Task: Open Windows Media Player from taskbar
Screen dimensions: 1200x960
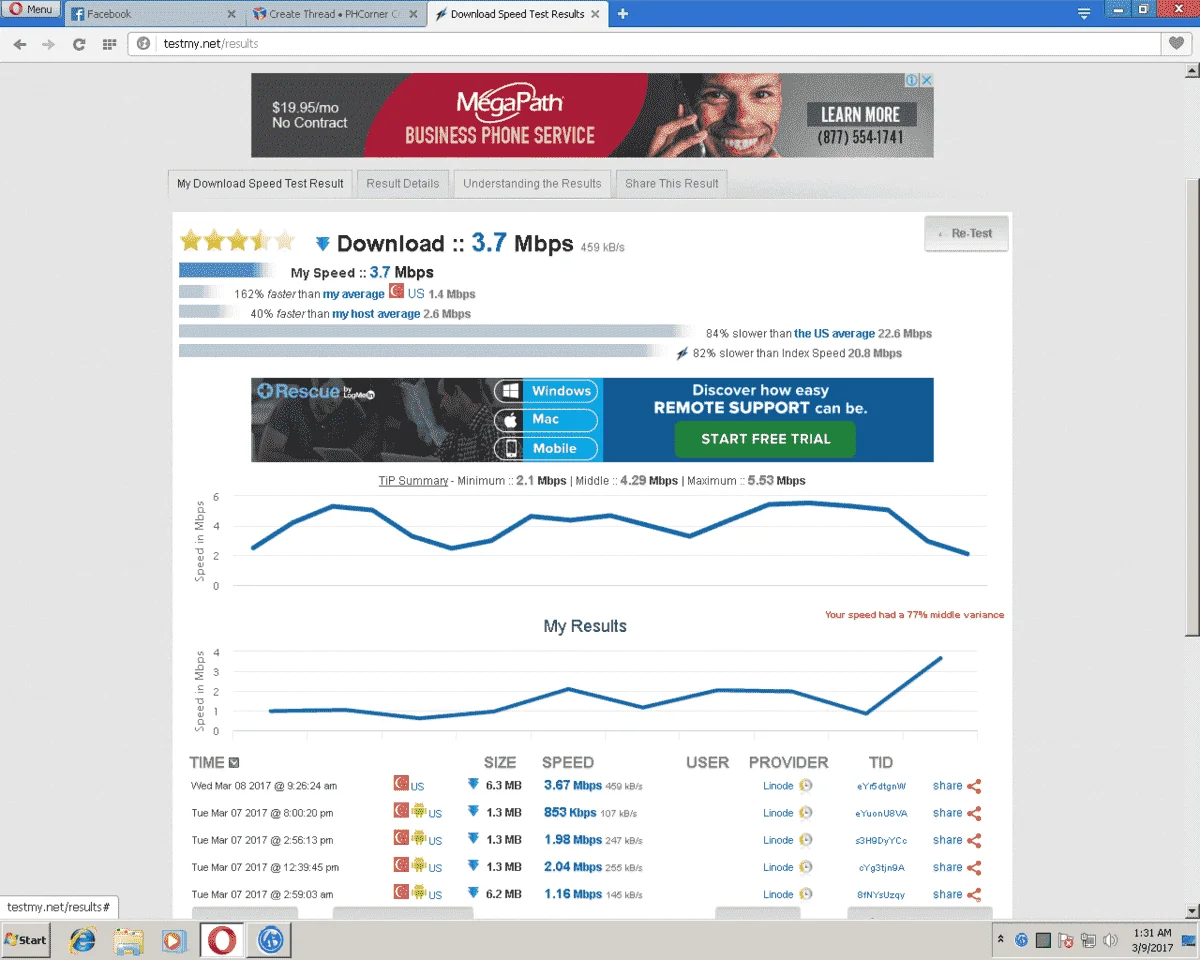Action: pyautogui.click(x=173, y=940)
